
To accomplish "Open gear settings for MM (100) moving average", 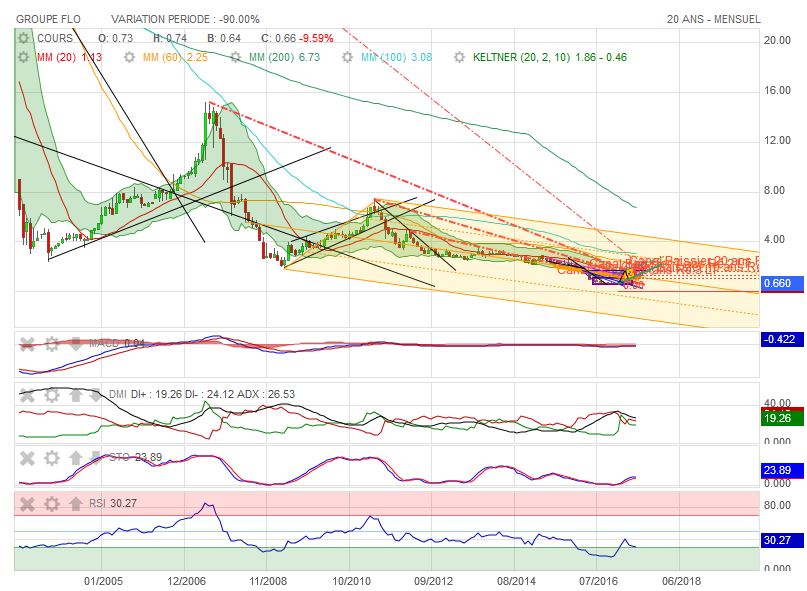I will 347,57.
